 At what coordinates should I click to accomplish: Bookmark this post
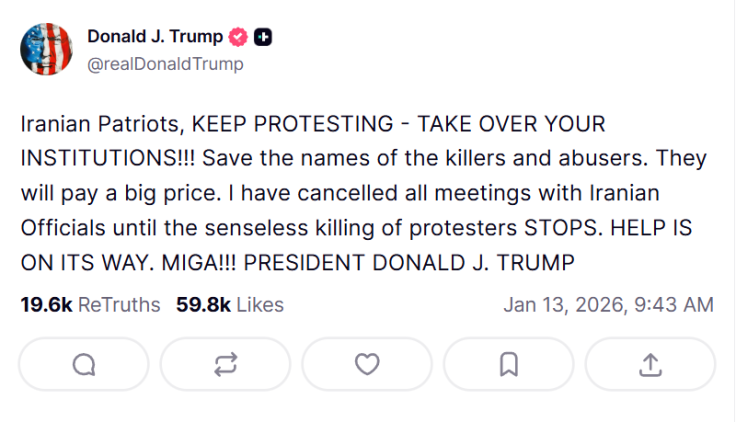(508, 365)
